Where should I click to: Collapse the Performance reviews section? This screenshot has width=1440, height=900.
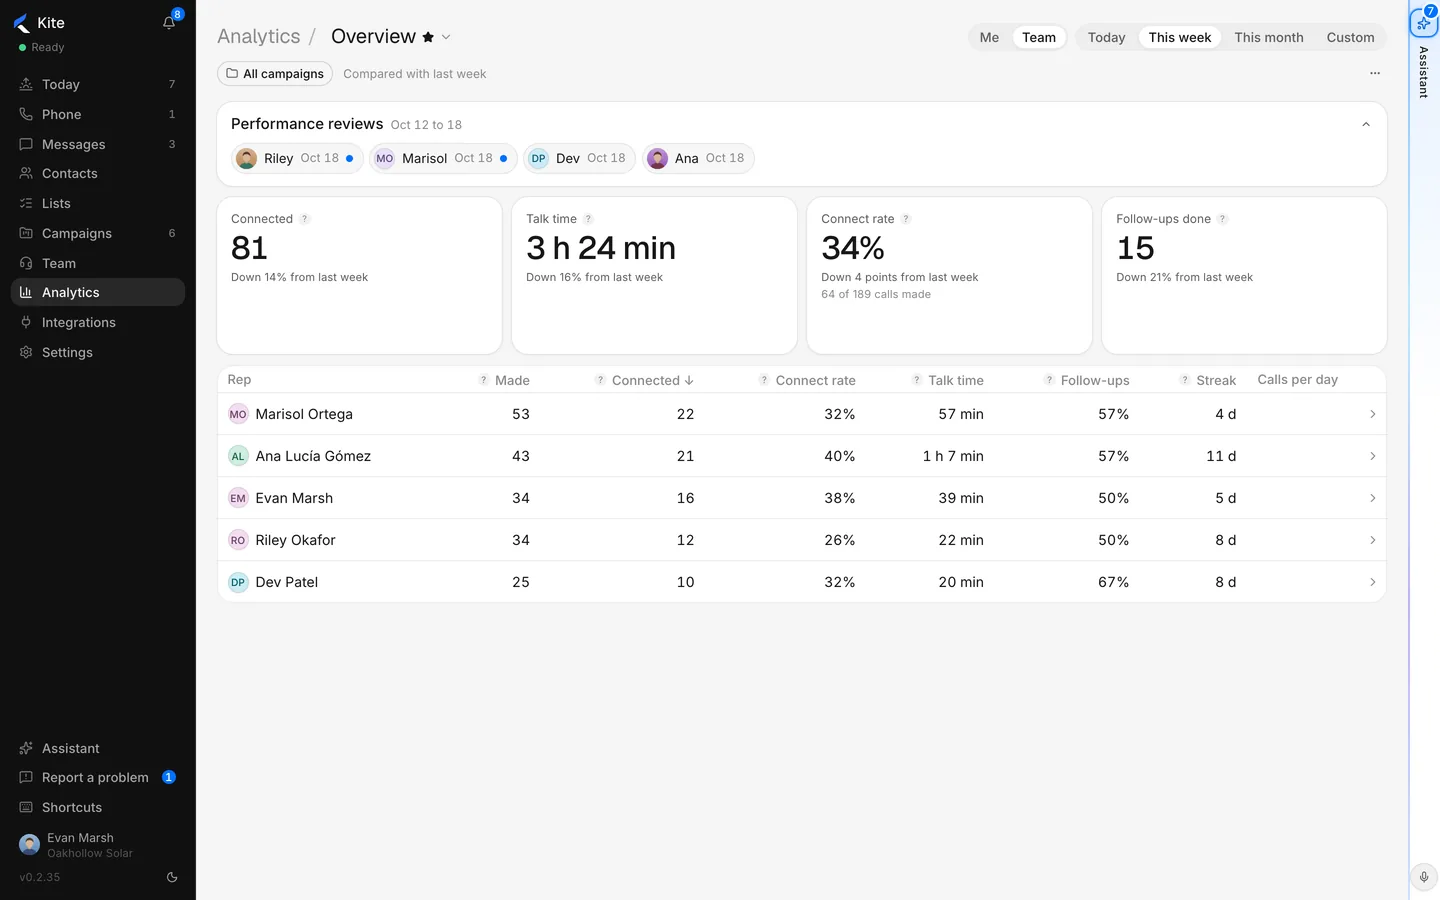click(1366, 124)
